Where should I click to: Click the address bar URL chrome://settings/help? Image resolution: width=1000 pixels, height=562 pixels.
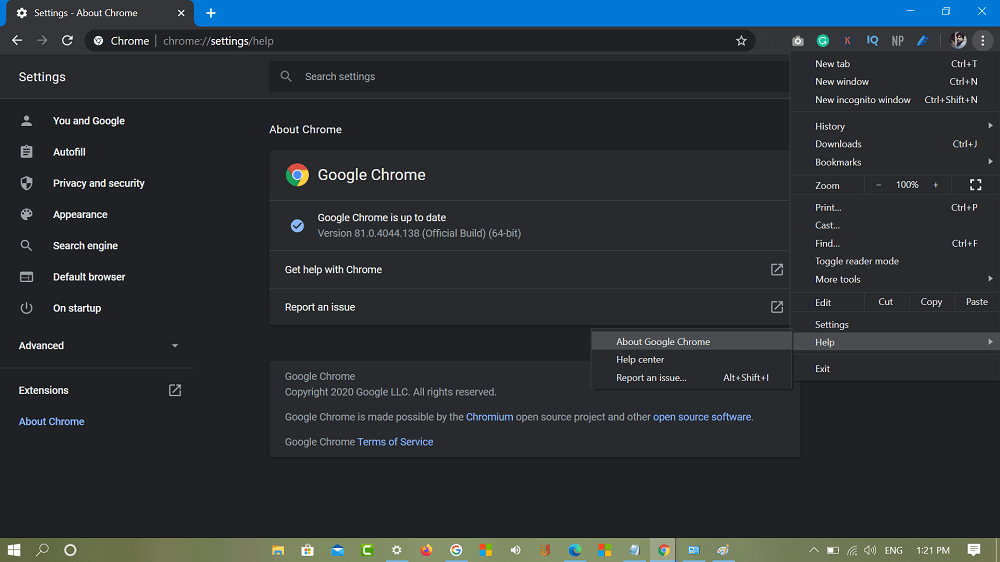pos(218,41)
